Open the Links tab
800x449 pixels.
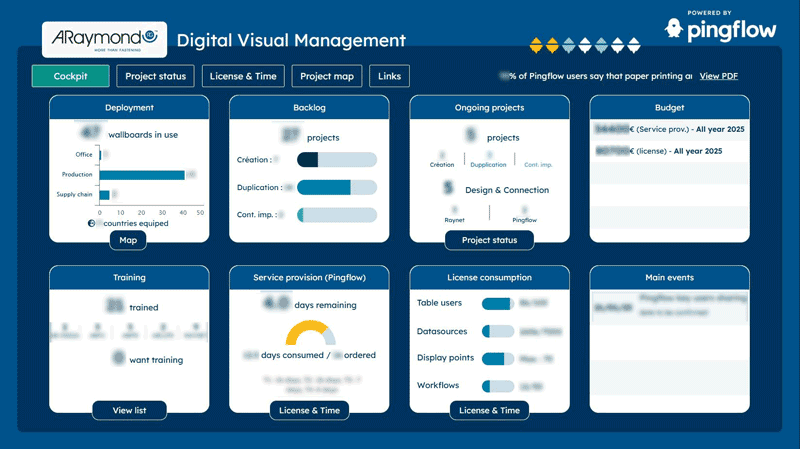point(389,76)
